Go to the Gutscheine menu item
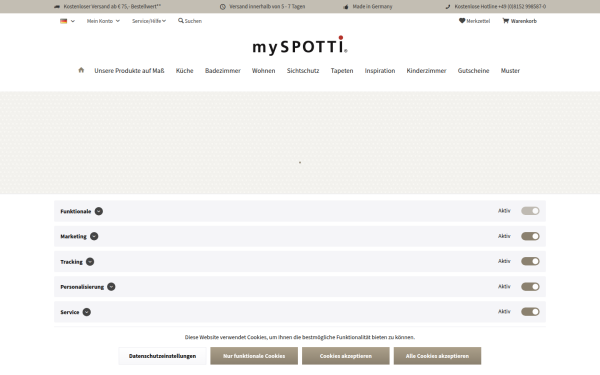 coord(473,70)
